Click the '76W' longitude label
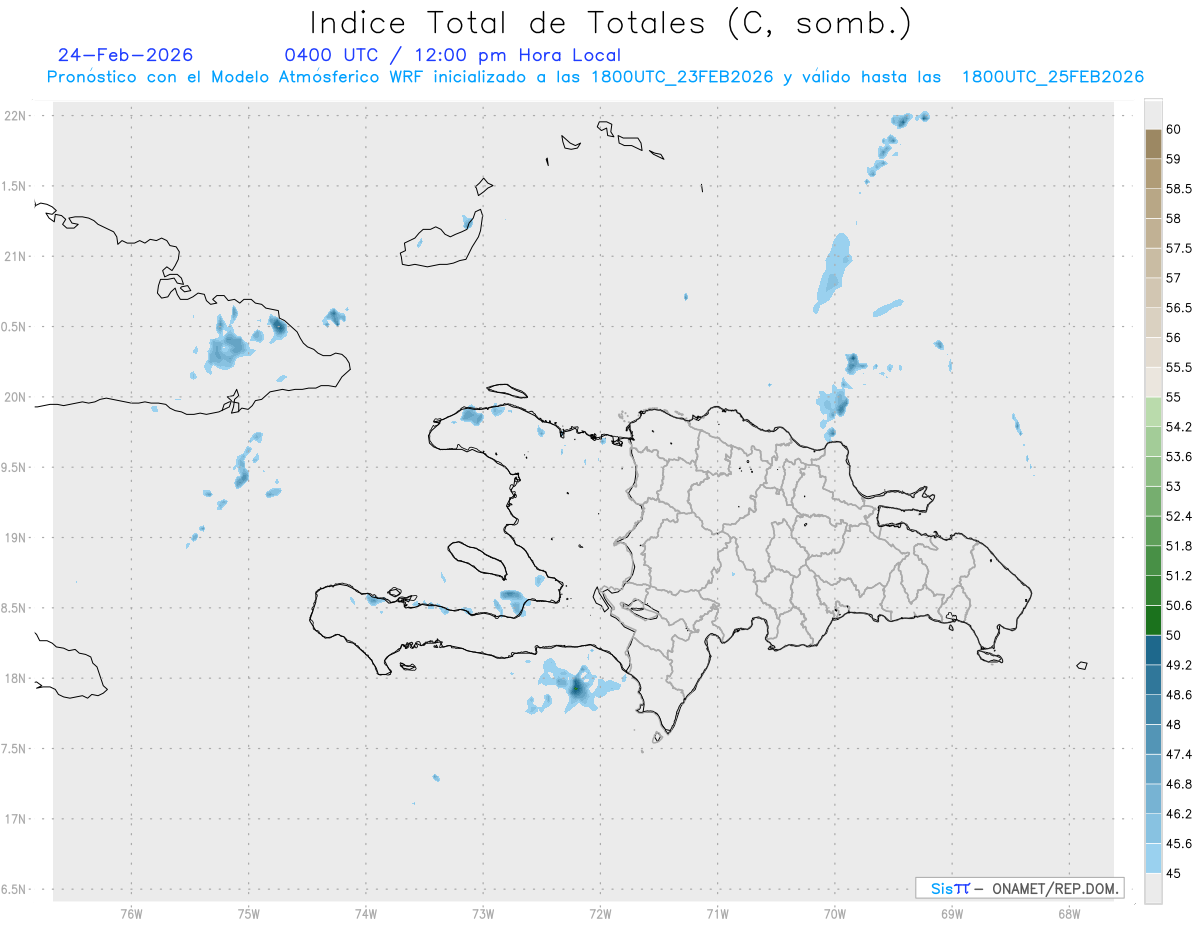 [x=131, y=913]
